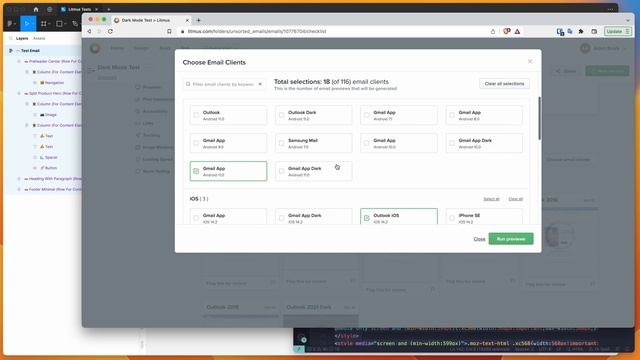Share the page using address bar icon
Image resolution: width=640 pixels, height=360 pixels.
coord(493,31)
